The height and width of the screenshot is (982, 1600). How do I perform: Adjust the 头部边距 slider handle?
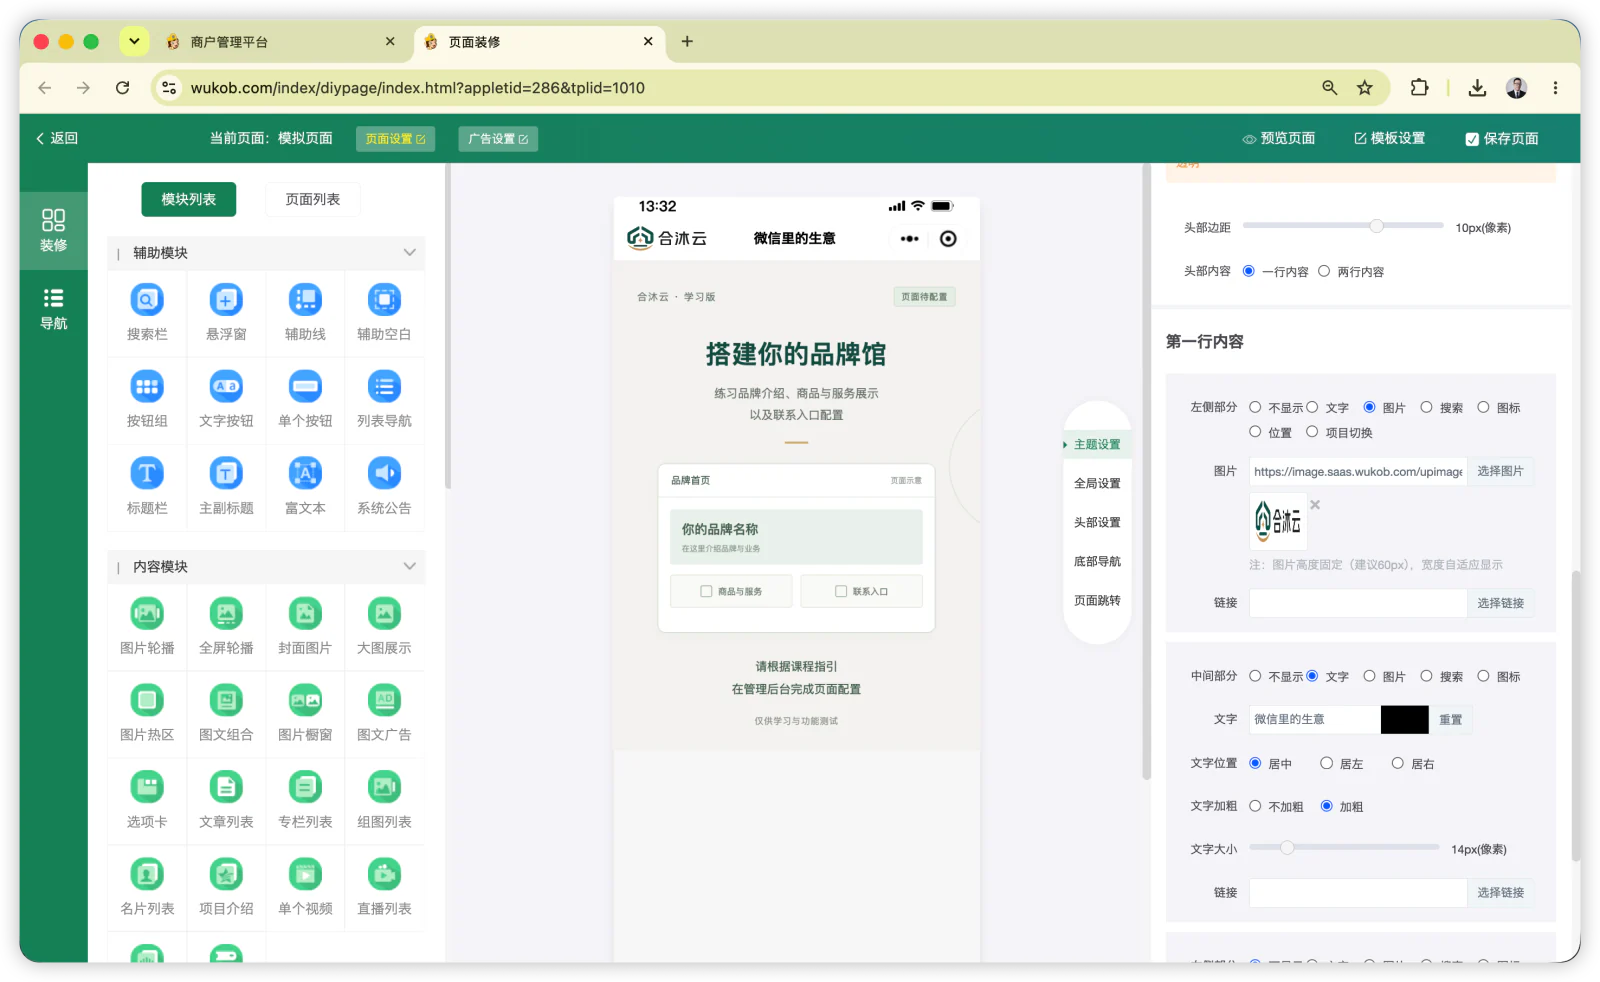coord(1377,226)
